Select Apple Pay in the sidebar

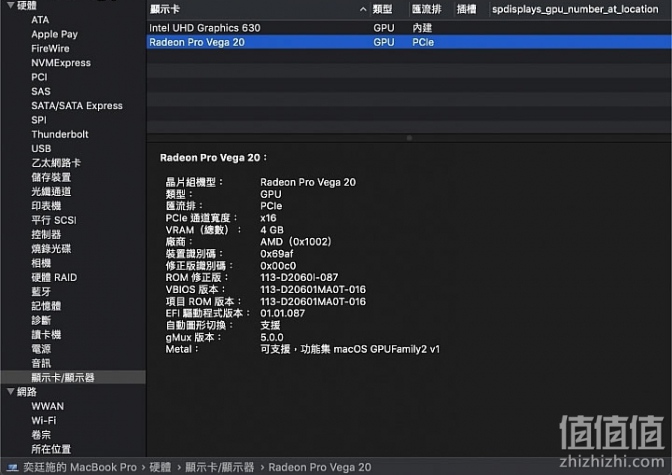(x=54, y=34)
